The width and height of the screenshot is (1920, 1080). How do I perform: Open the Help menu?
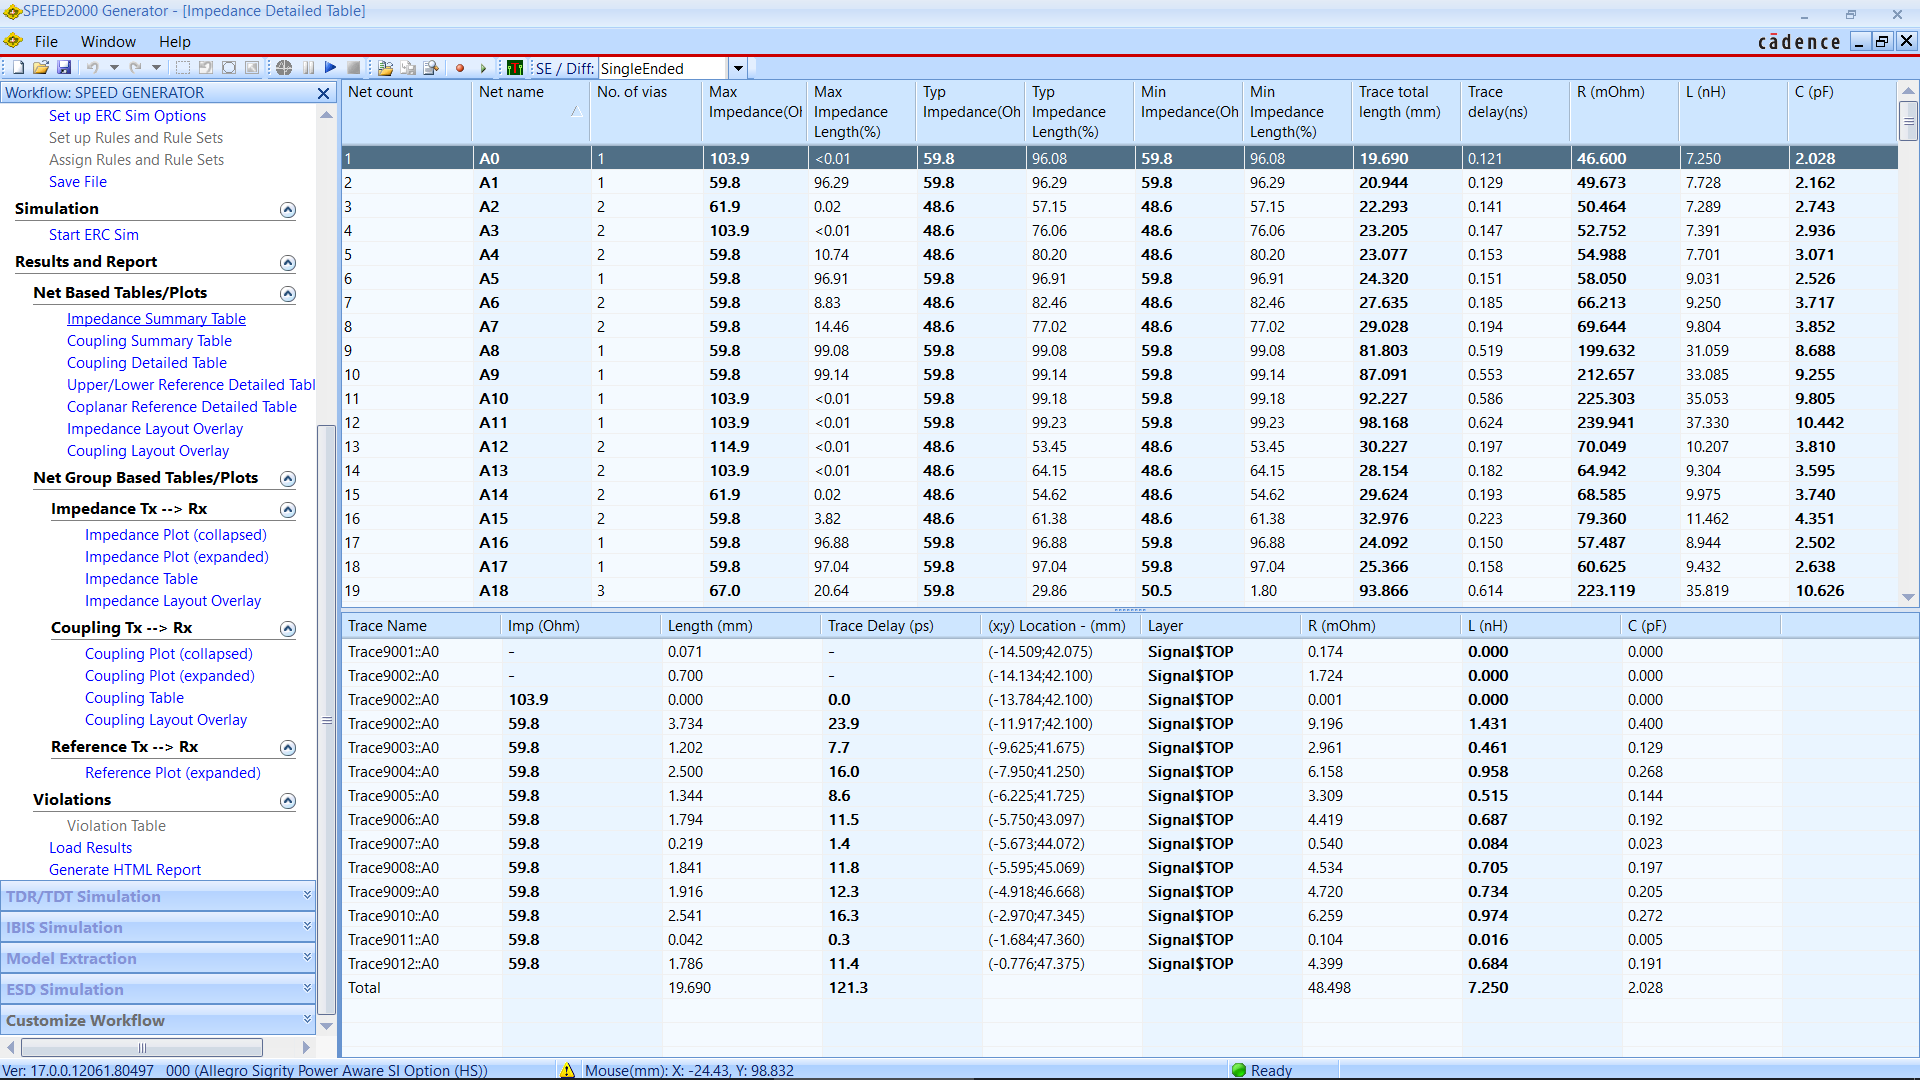pos(174,41)
